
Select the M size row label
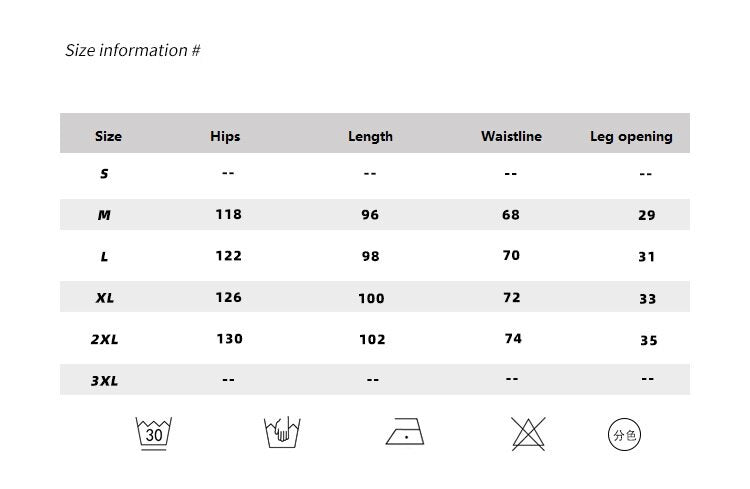point(104,215)
